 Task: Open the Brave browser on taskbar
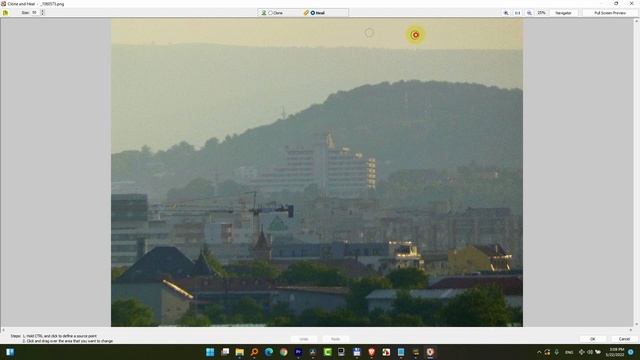371,352
